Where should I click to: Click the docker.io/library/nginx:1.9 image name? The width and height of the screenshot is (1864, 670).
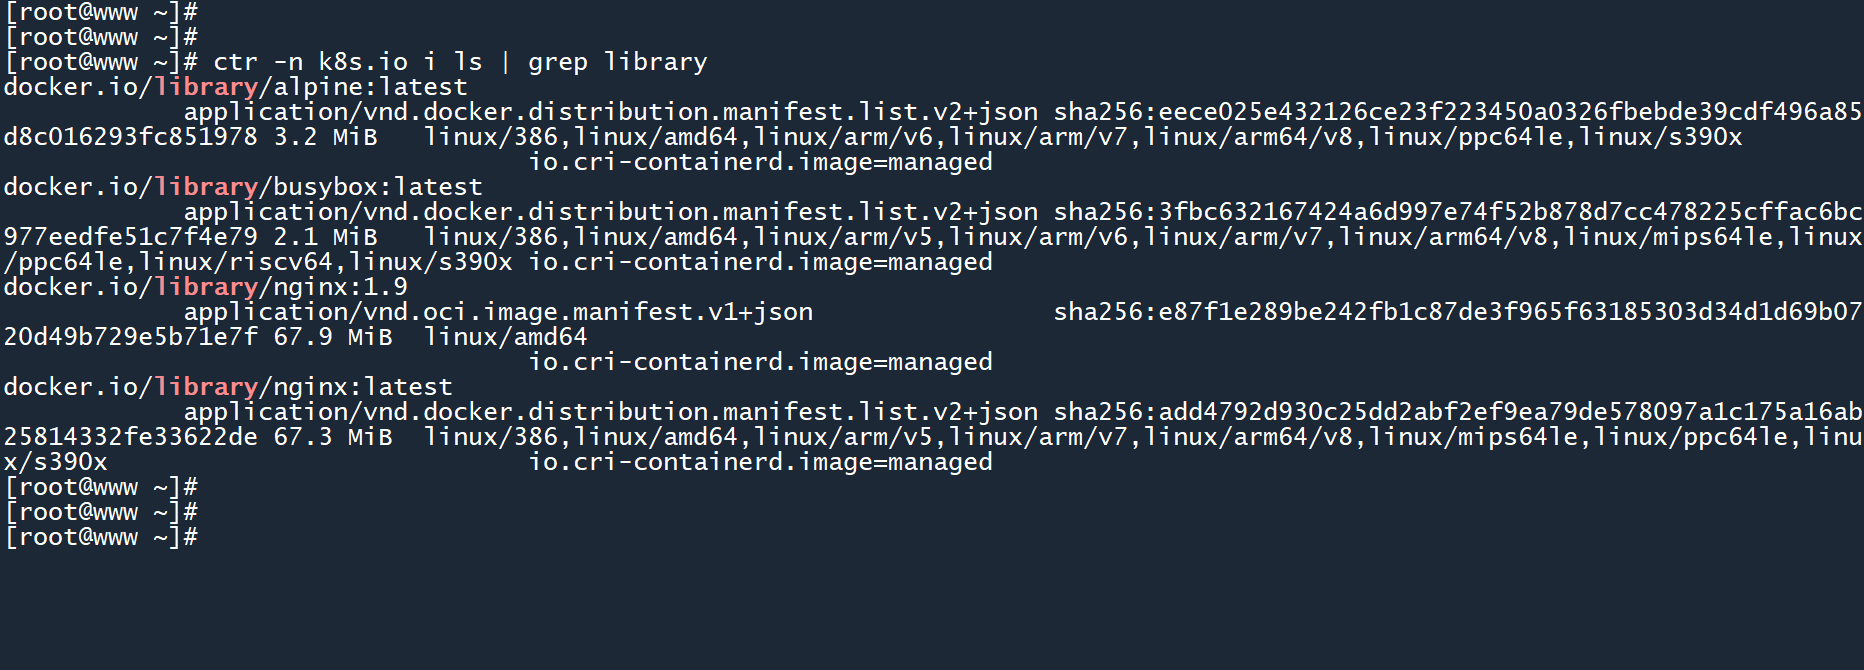point(206,287)
